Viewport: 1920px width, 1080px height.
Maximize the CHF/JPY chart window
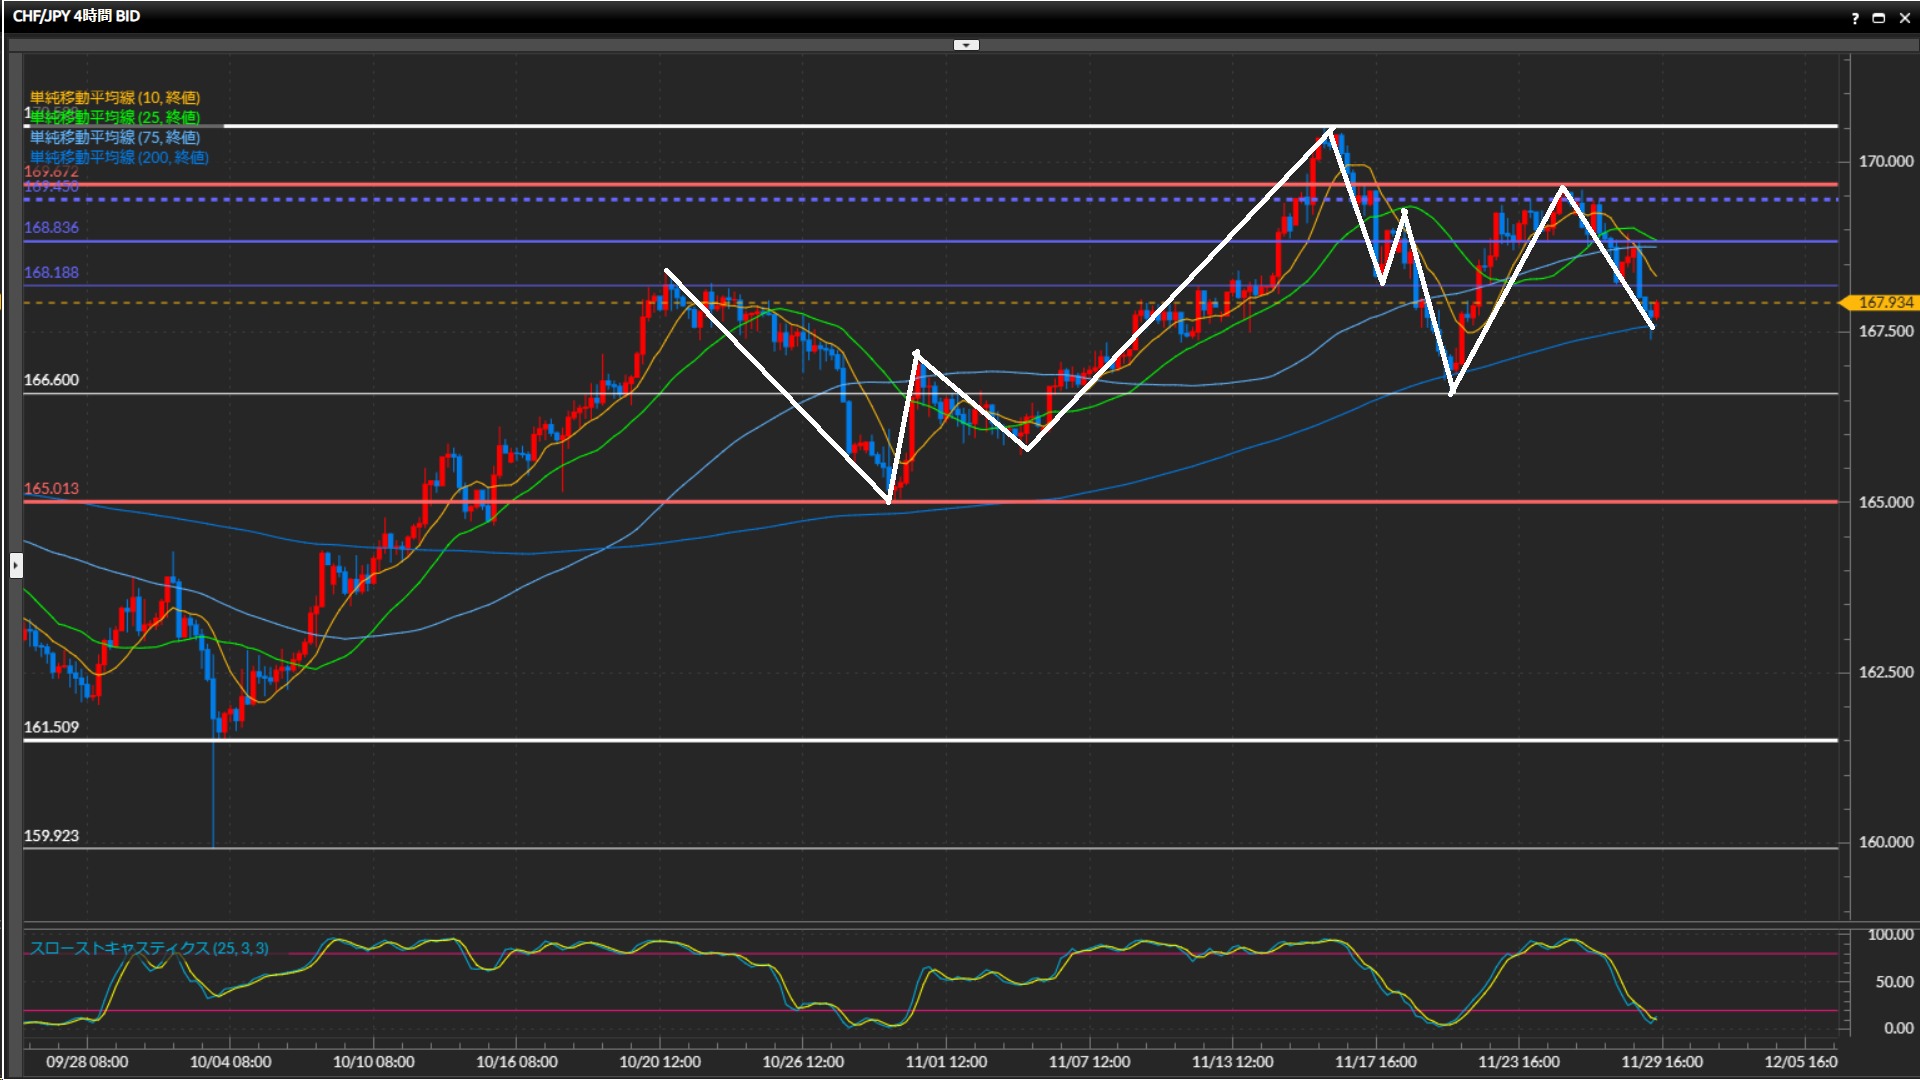[1878, 18]
